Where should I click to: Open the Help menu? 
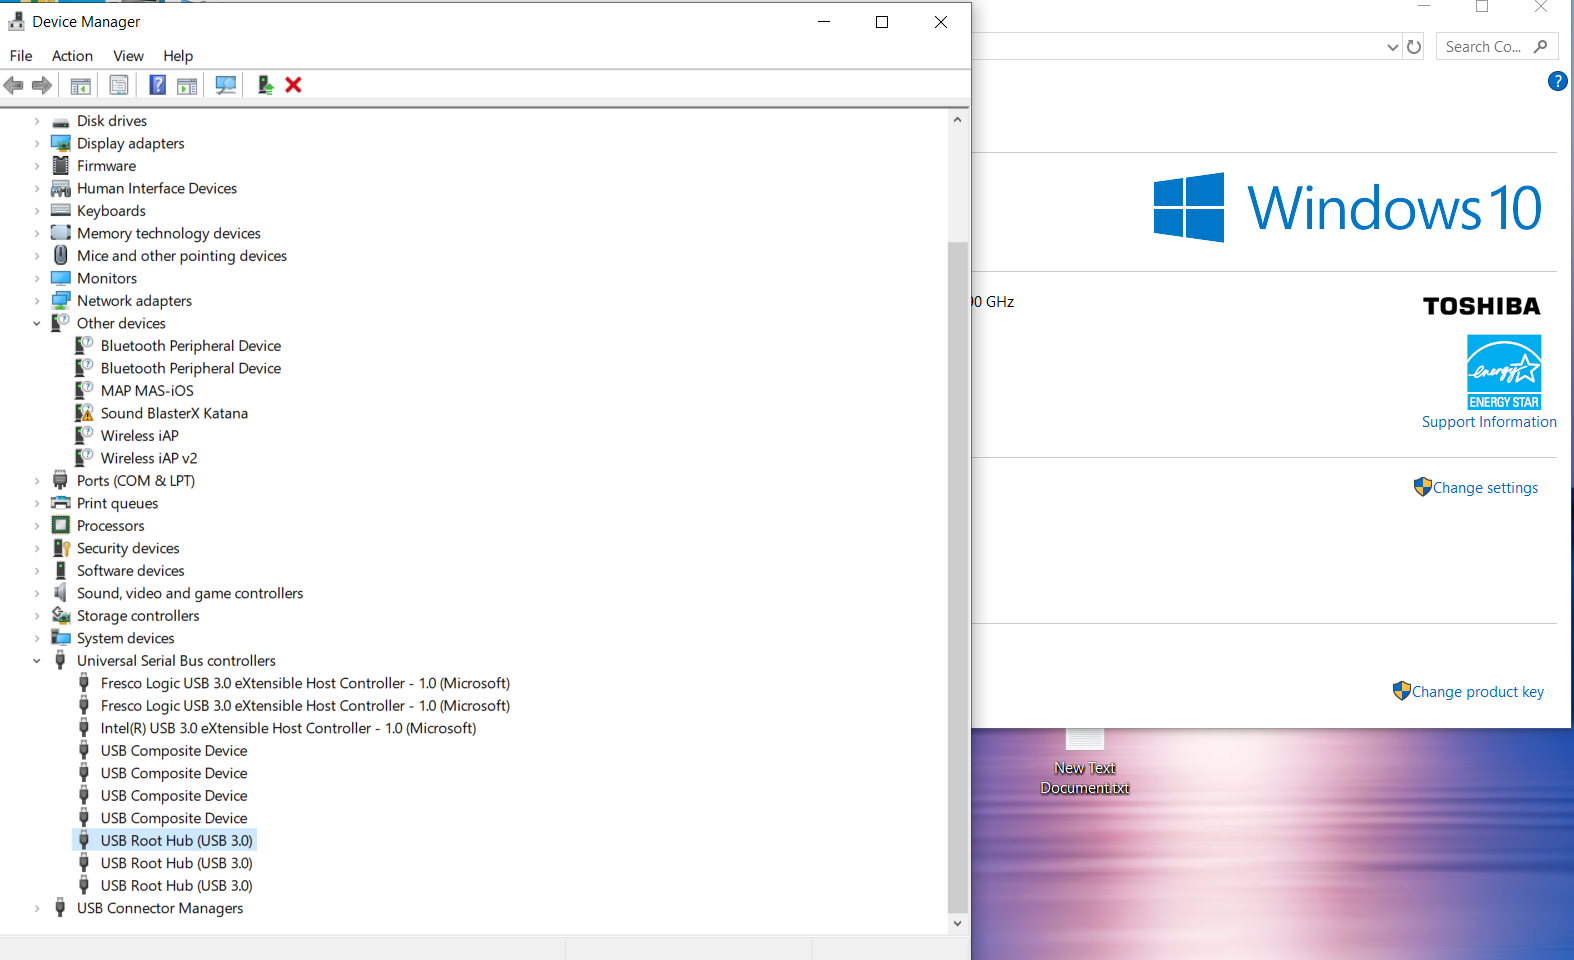coord(178,56)
